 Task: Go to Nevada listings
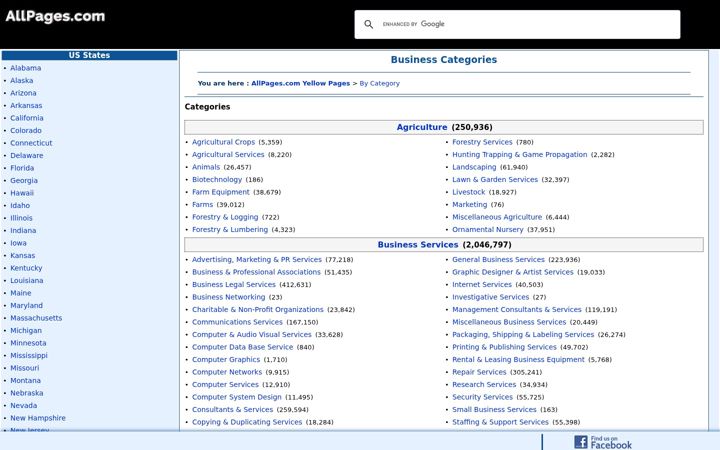[x=23, y=405]
